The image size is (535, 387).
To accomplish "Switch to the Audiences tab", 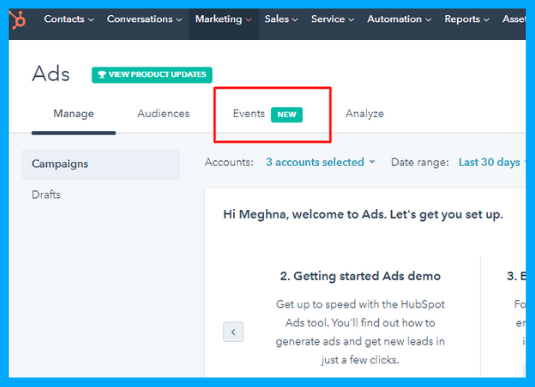I will click(x=163, y=114).
